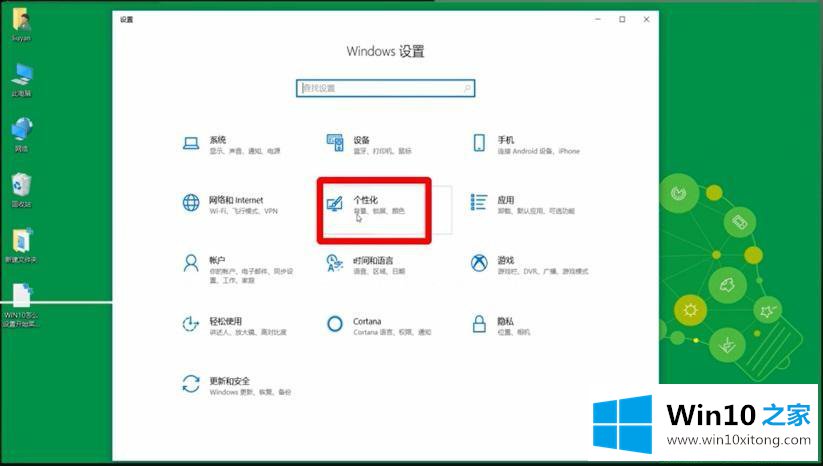
Task: Open the 更新和安全 sync icon
Action: click(x=191, y=384)
